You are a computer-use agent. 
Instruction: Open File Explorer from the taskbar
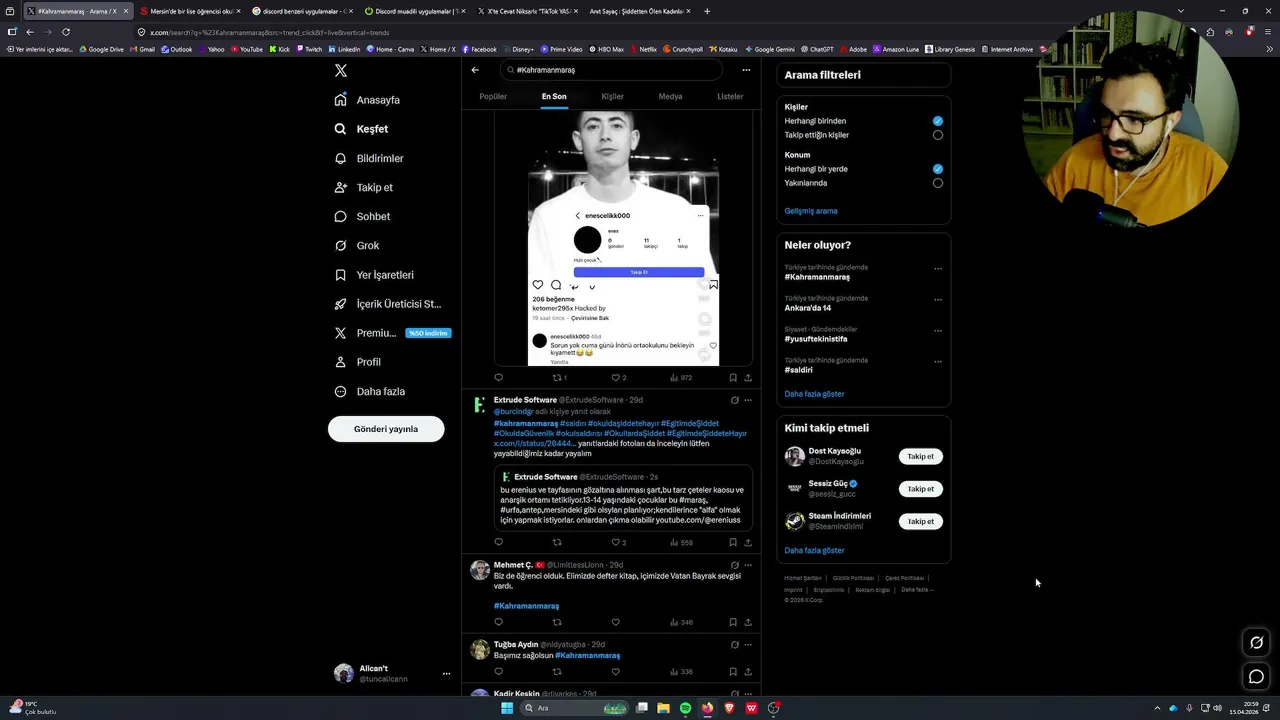[x=663, y=708]
